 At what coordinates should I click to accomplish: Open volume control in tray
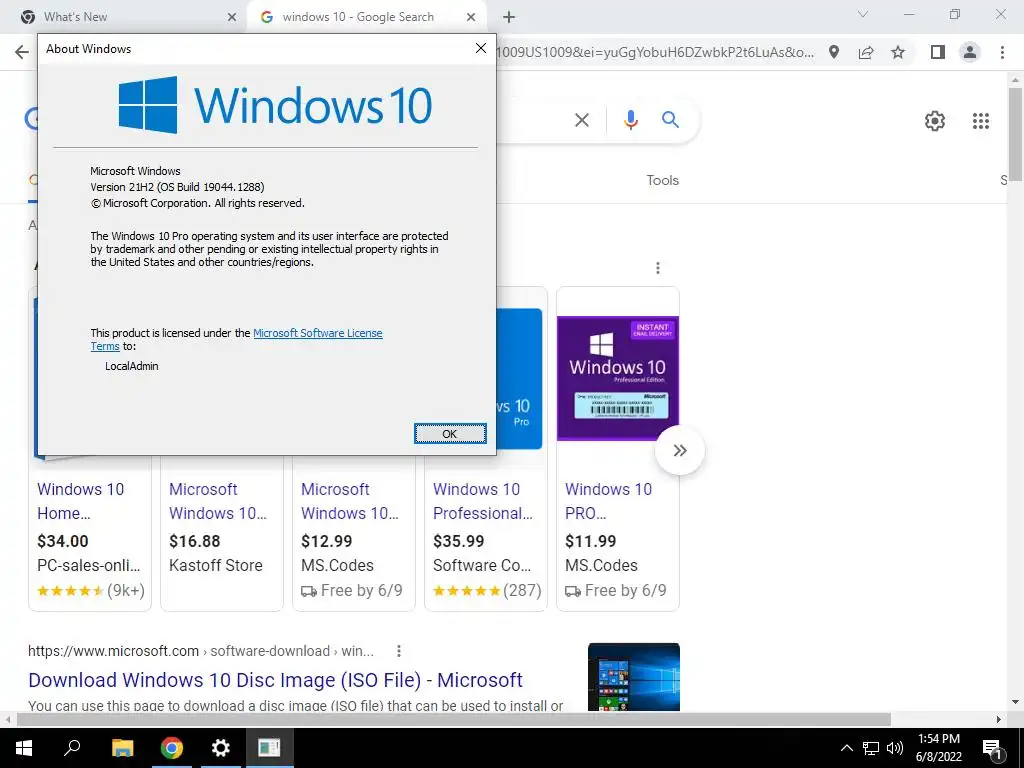pyautogui.click(x=895, y=748)
